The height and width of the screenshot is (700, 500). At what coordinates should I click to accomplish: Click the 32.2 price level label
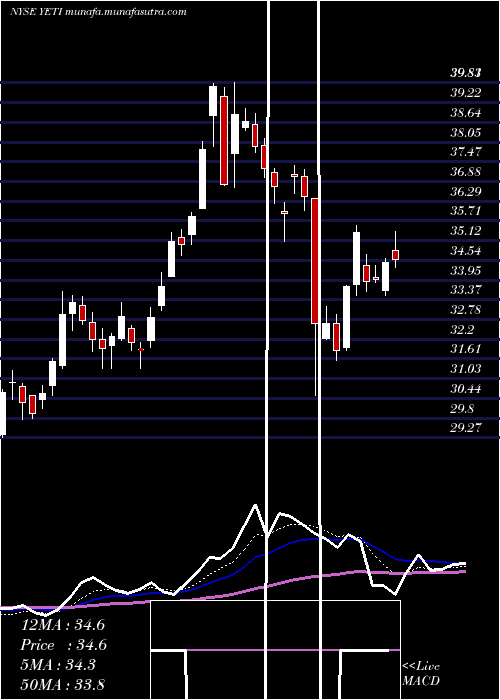coord(462,329)
